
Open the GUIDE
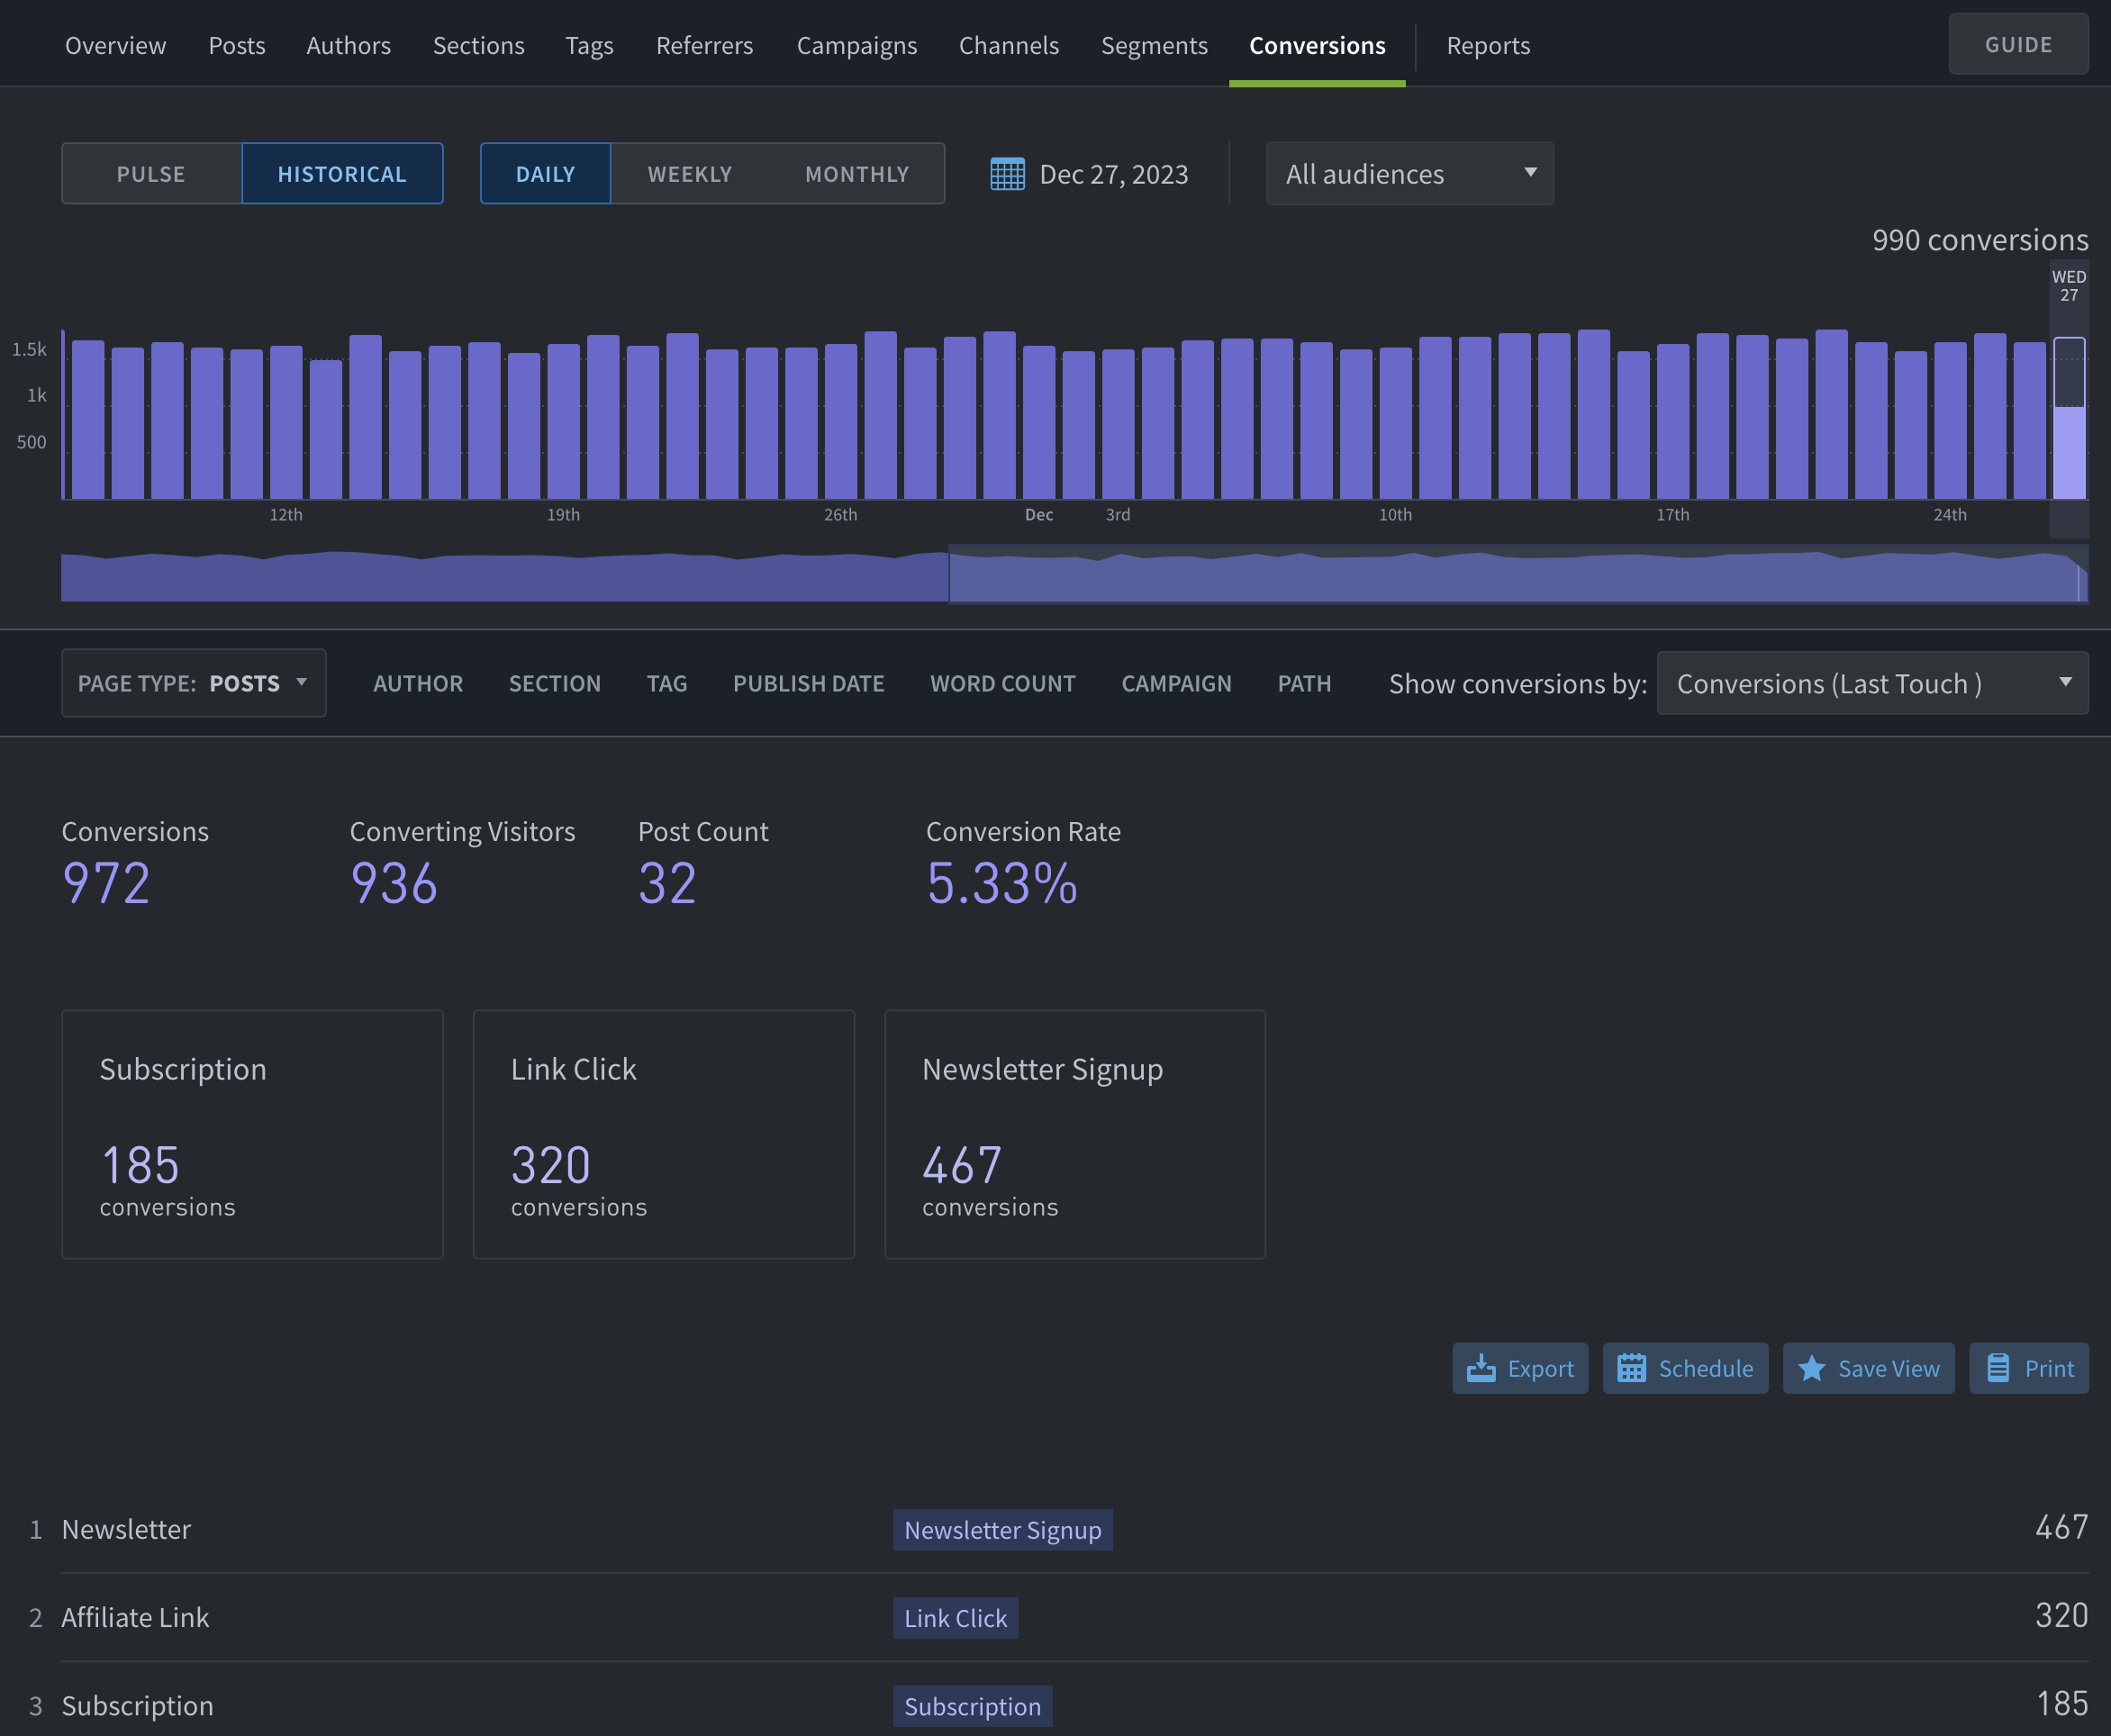[2018, 43]
